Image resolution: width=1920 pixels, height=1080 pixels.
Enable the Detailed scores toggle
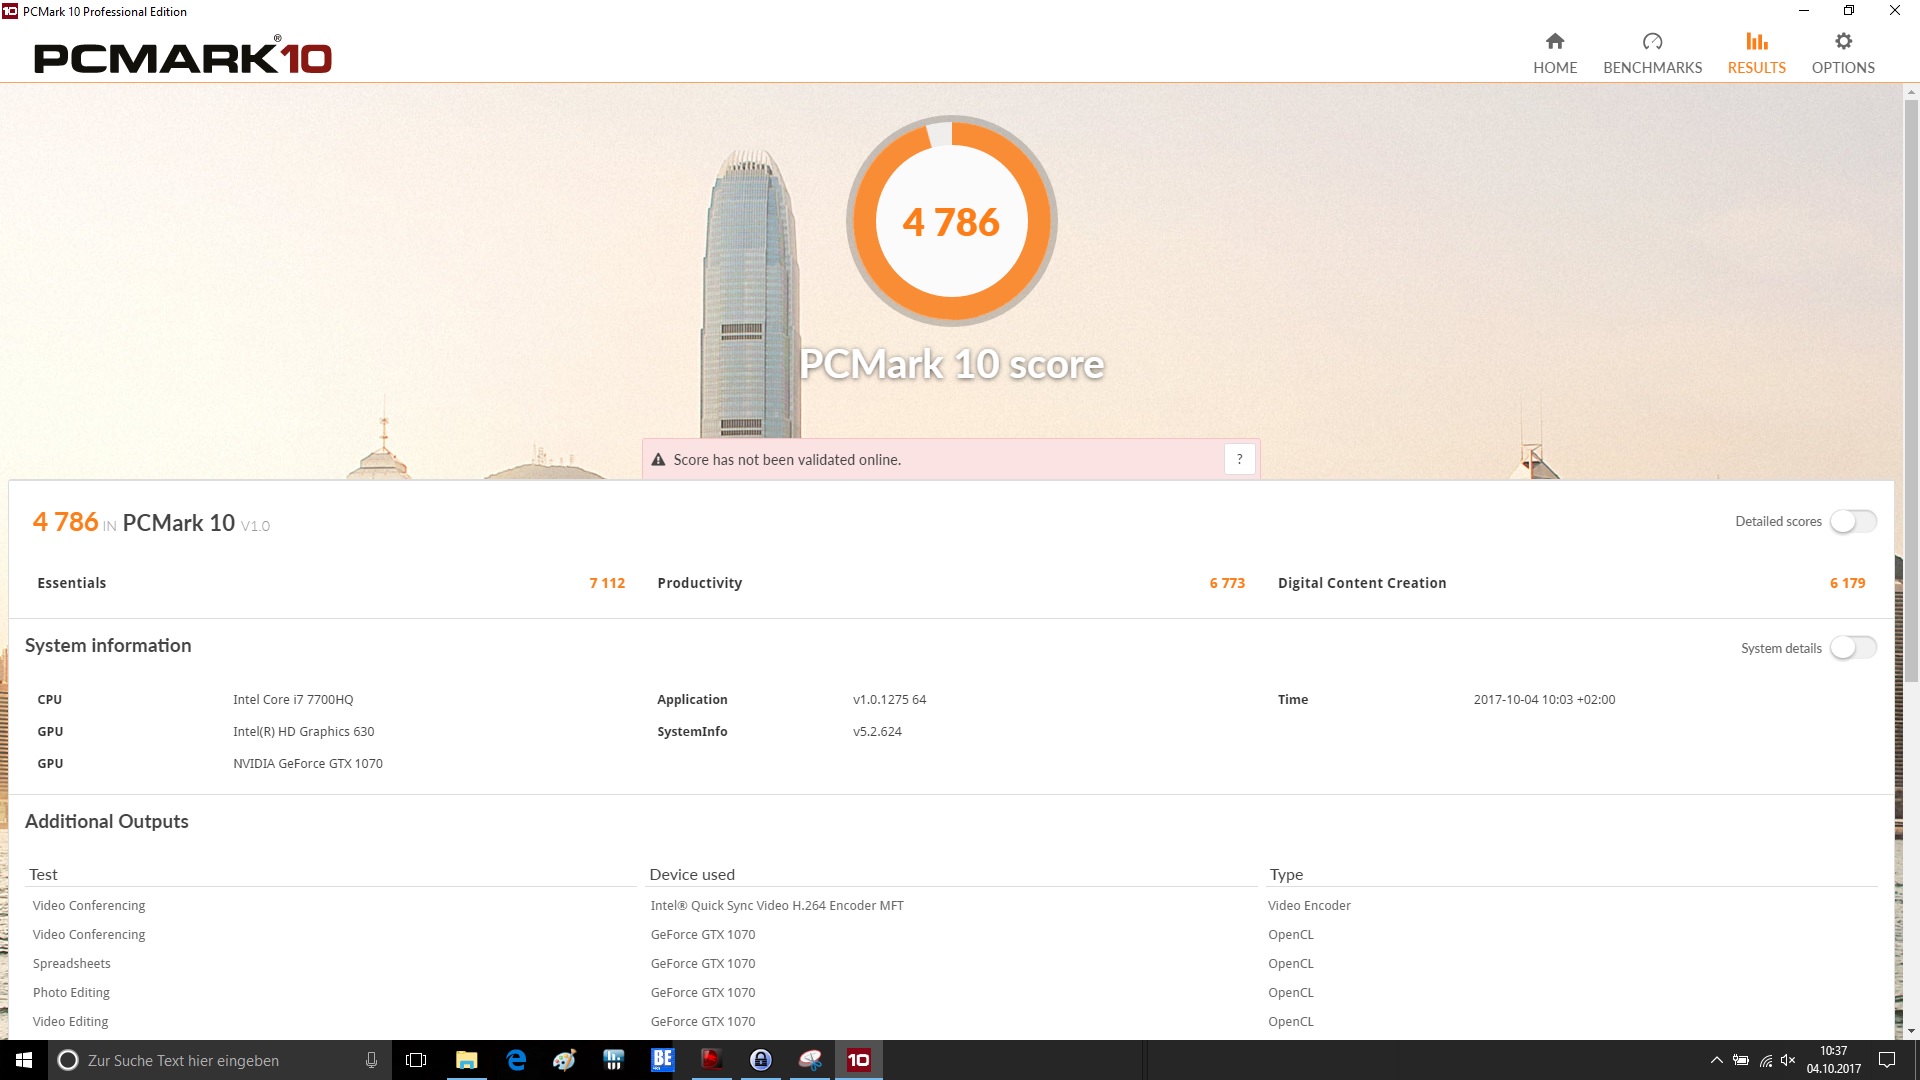pos(1852,521)
